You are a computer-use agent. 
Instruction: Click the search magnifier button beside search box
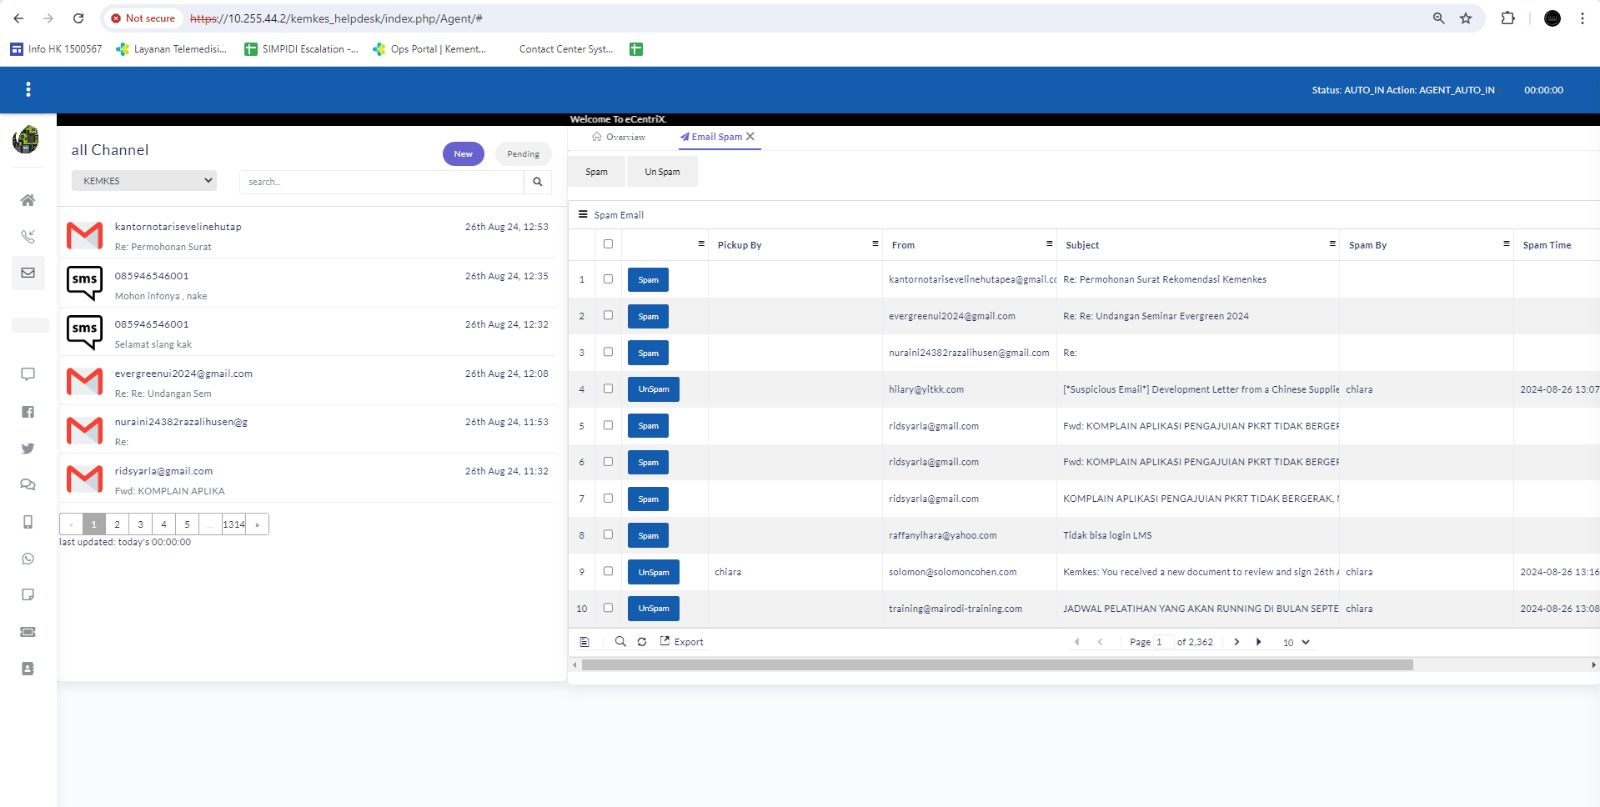537,182
